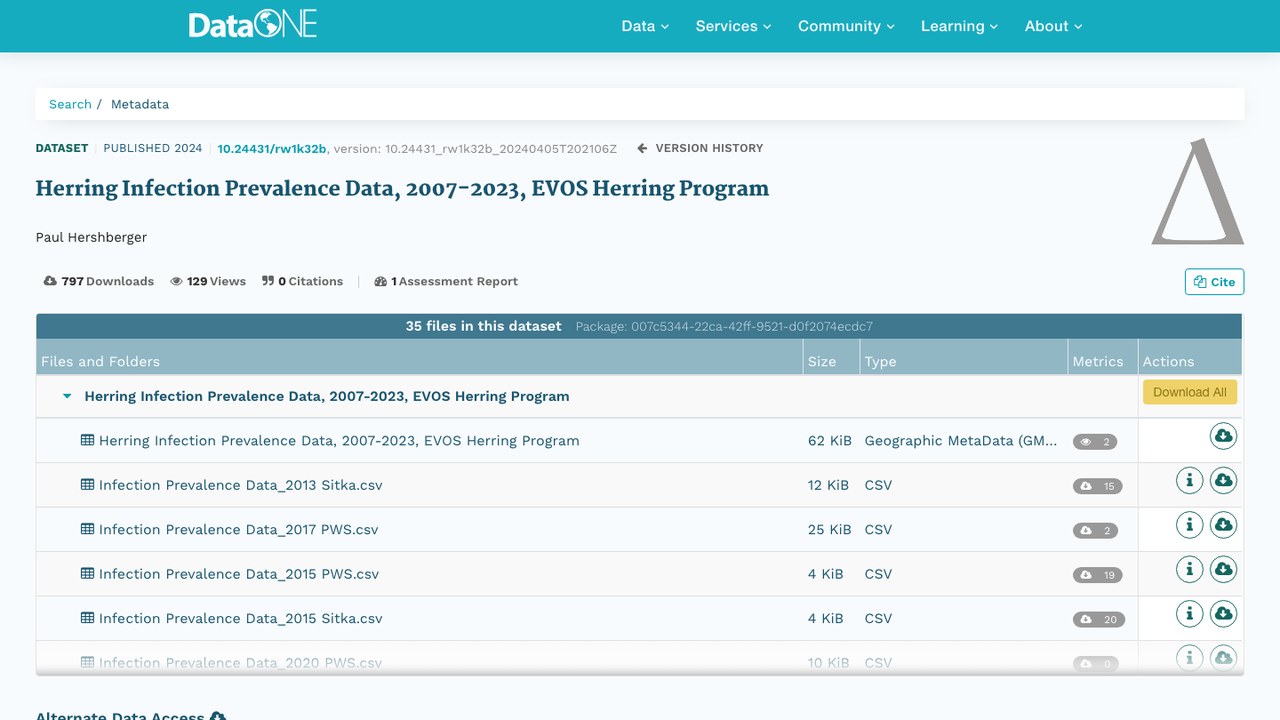The height and width of the screenshot is (720, 1280).
Task: Click the download metric badge showing 19
Action: [1097, 575]
